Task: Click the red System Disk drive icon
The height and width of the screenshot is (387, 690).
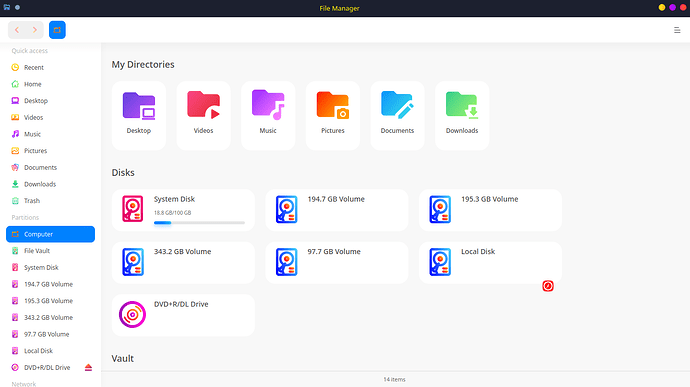Action: (x=132, y=209)
